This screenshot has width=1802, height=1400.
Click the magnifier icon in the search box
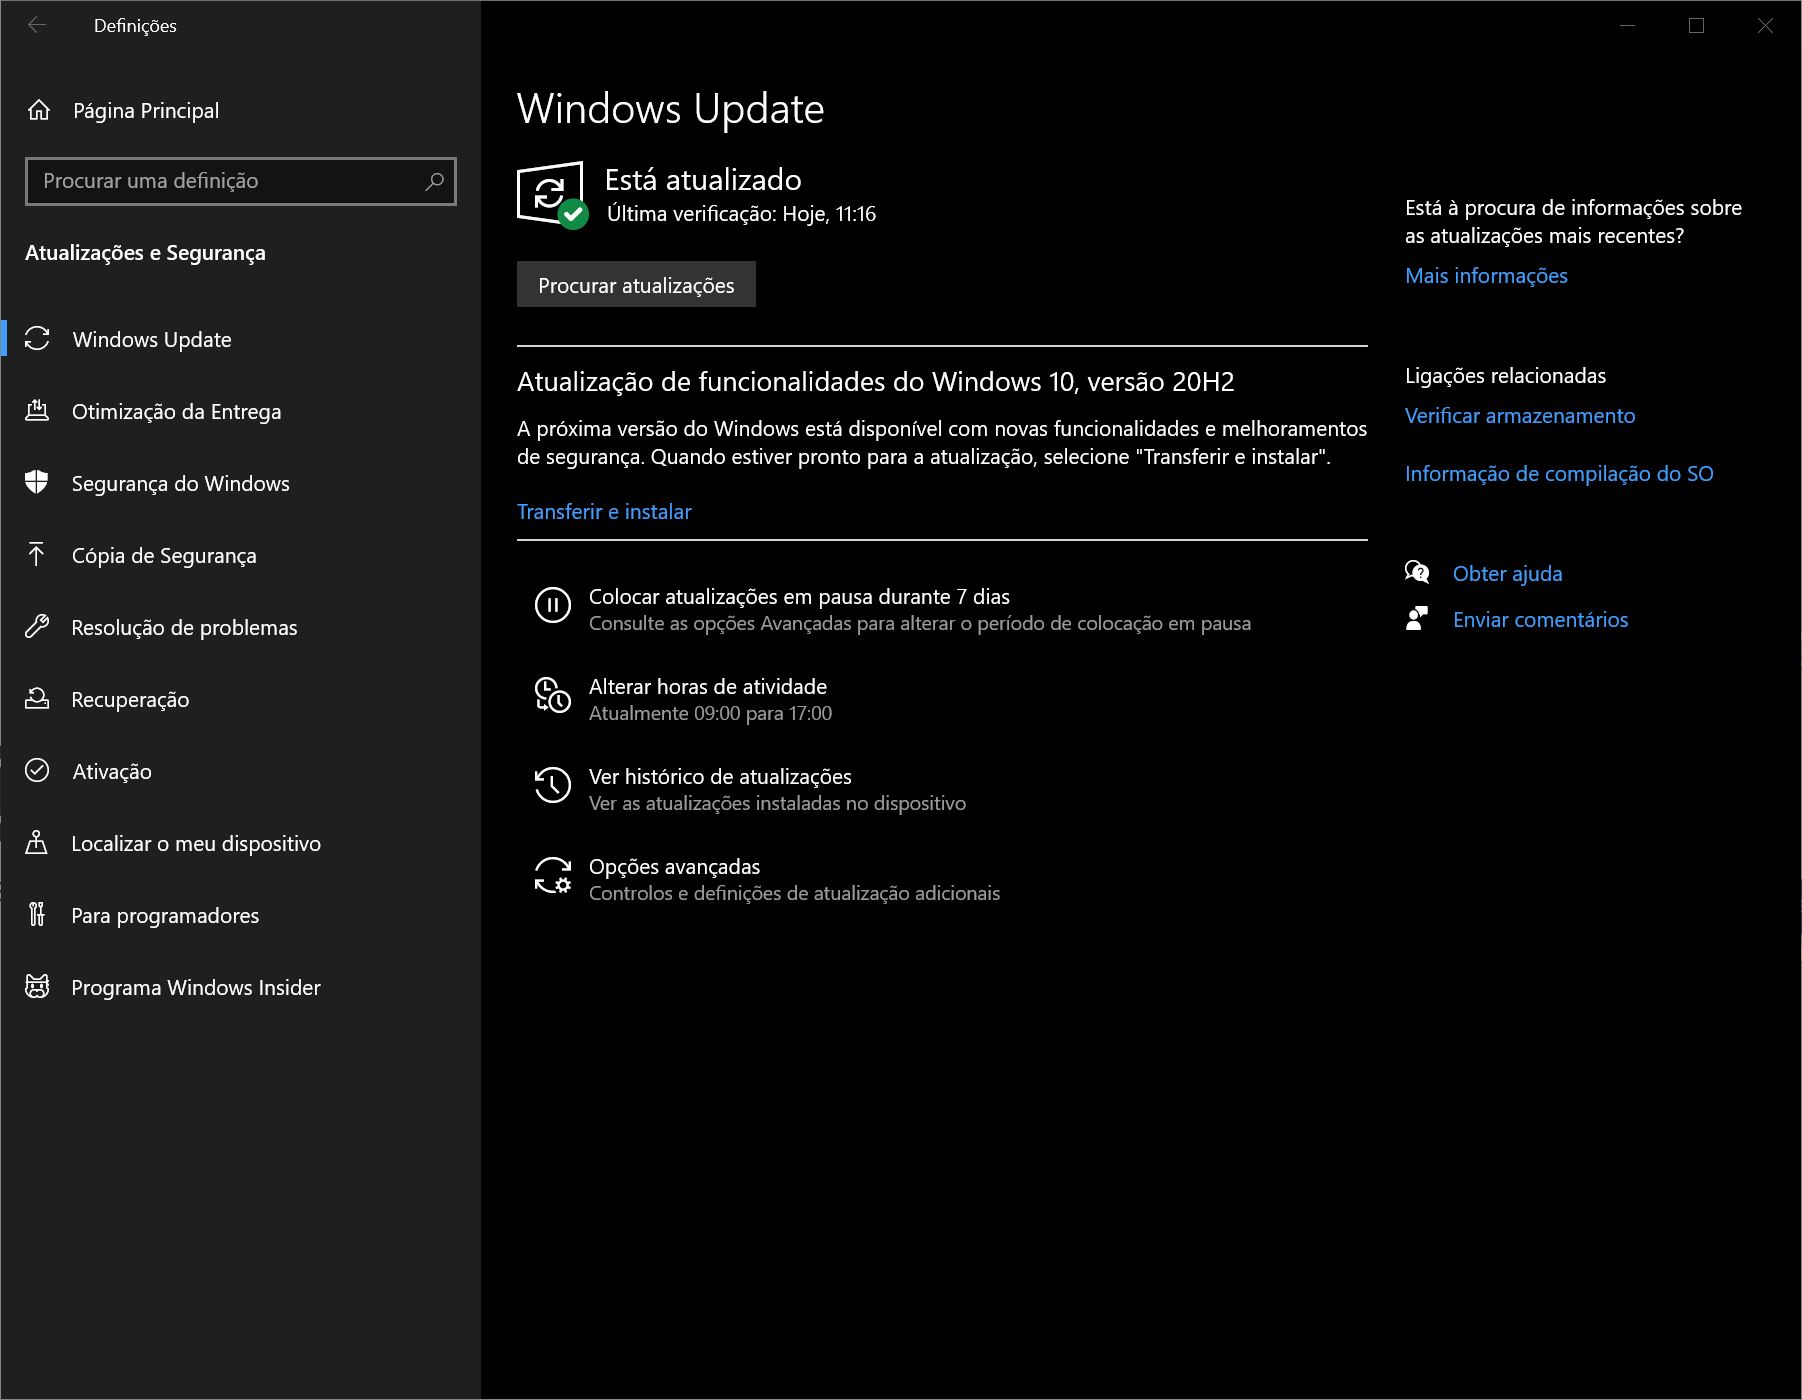434,181
